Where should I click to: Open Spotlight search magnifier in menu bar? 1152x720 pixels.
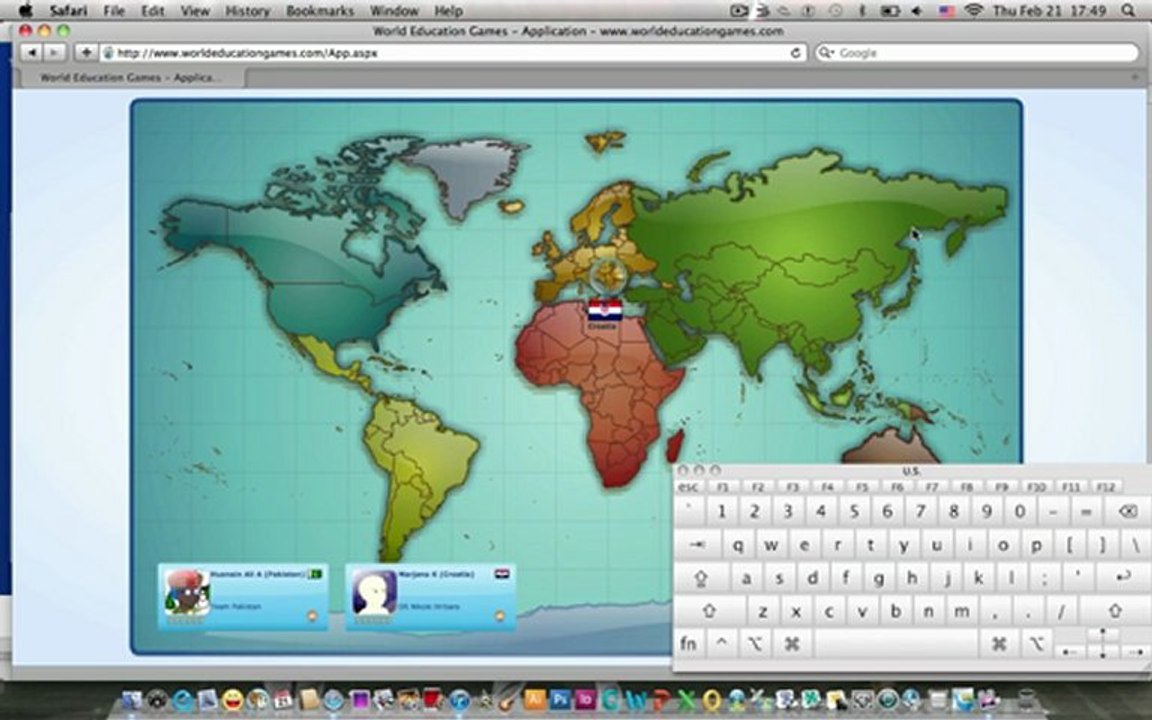point(1129,10)
